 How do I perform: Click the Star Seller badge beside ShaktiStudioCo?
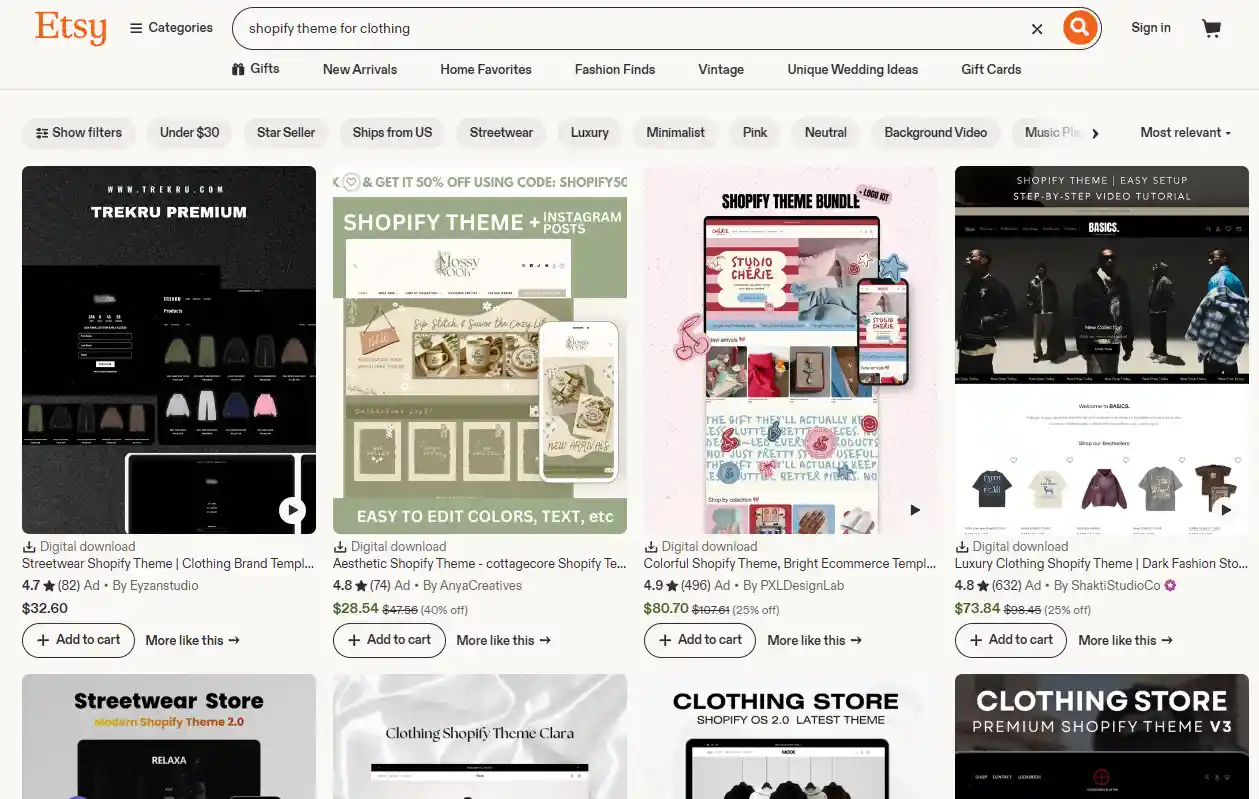coord(1170,585)
